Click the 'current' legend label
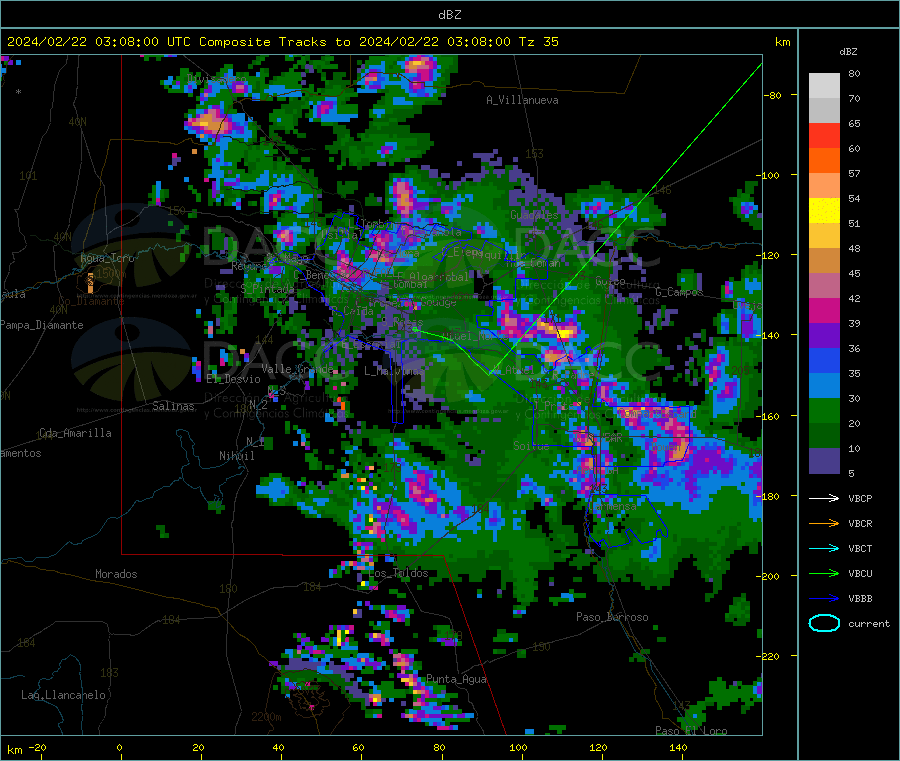 pyautogui.click(x=868, y=623)
